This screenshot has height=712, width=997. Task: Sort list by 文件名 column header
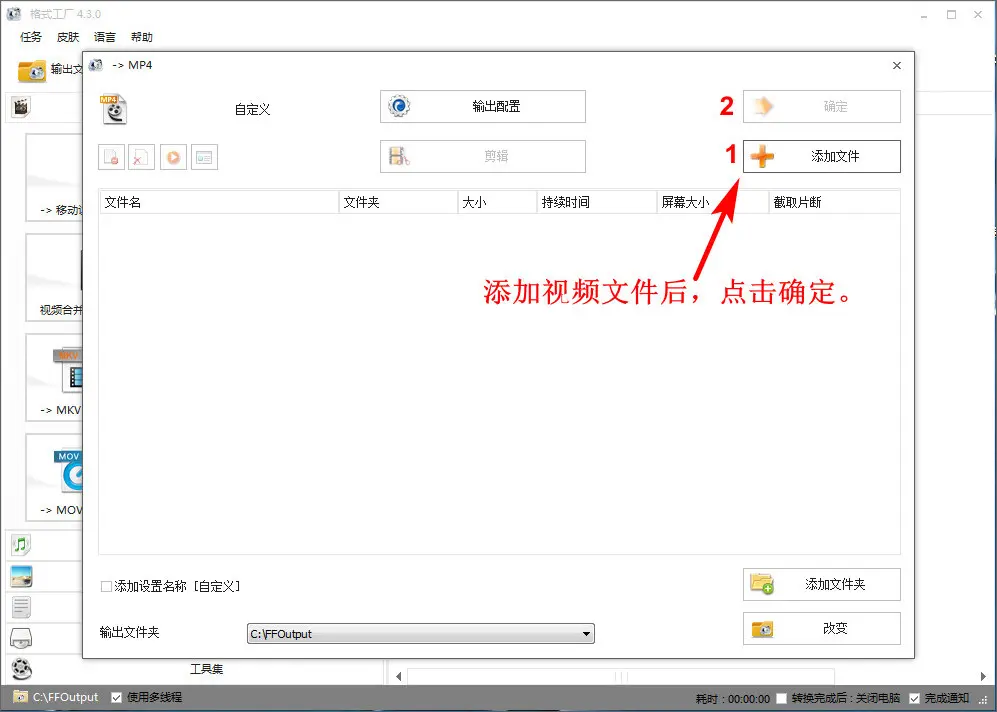pyautogui.click(x=218, y=202)
